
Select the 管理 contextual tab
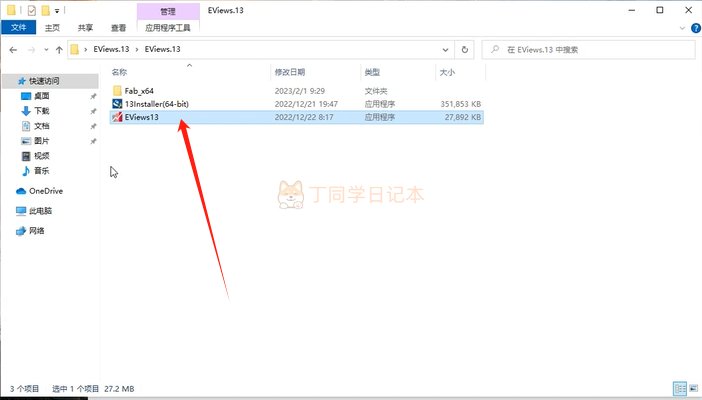tap(168, 11)
